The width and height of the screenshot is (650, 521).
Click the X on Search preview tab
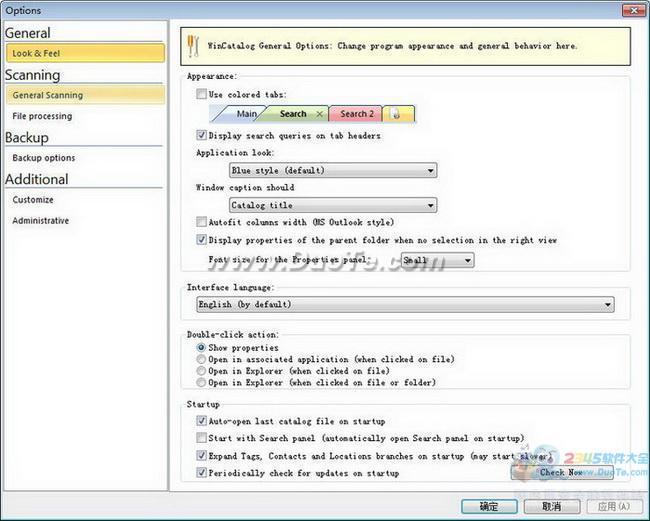(319, 114)
